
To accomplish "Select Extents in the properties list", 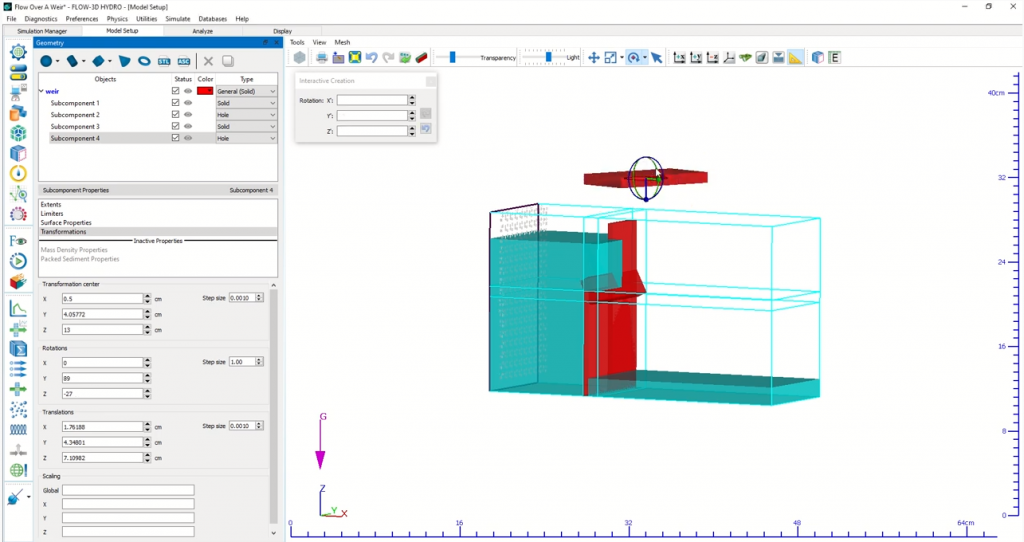I will pyautogui.click(x=51, y=205).
